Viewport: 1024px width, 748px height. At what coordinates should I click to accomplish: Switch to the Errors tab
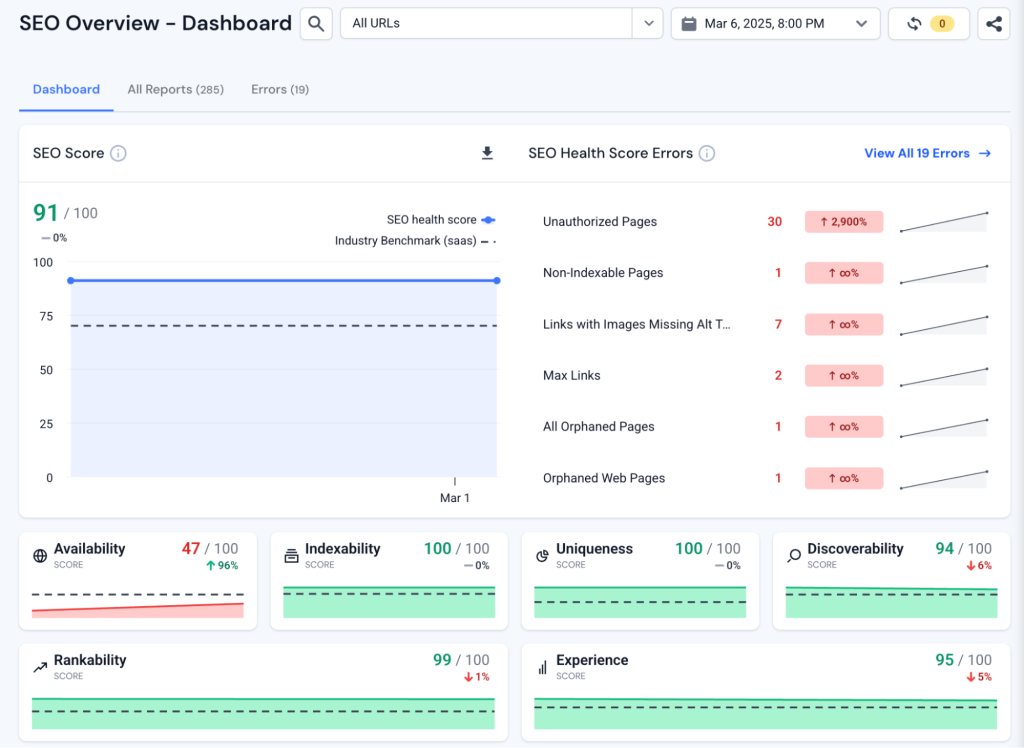coord(279,89)
